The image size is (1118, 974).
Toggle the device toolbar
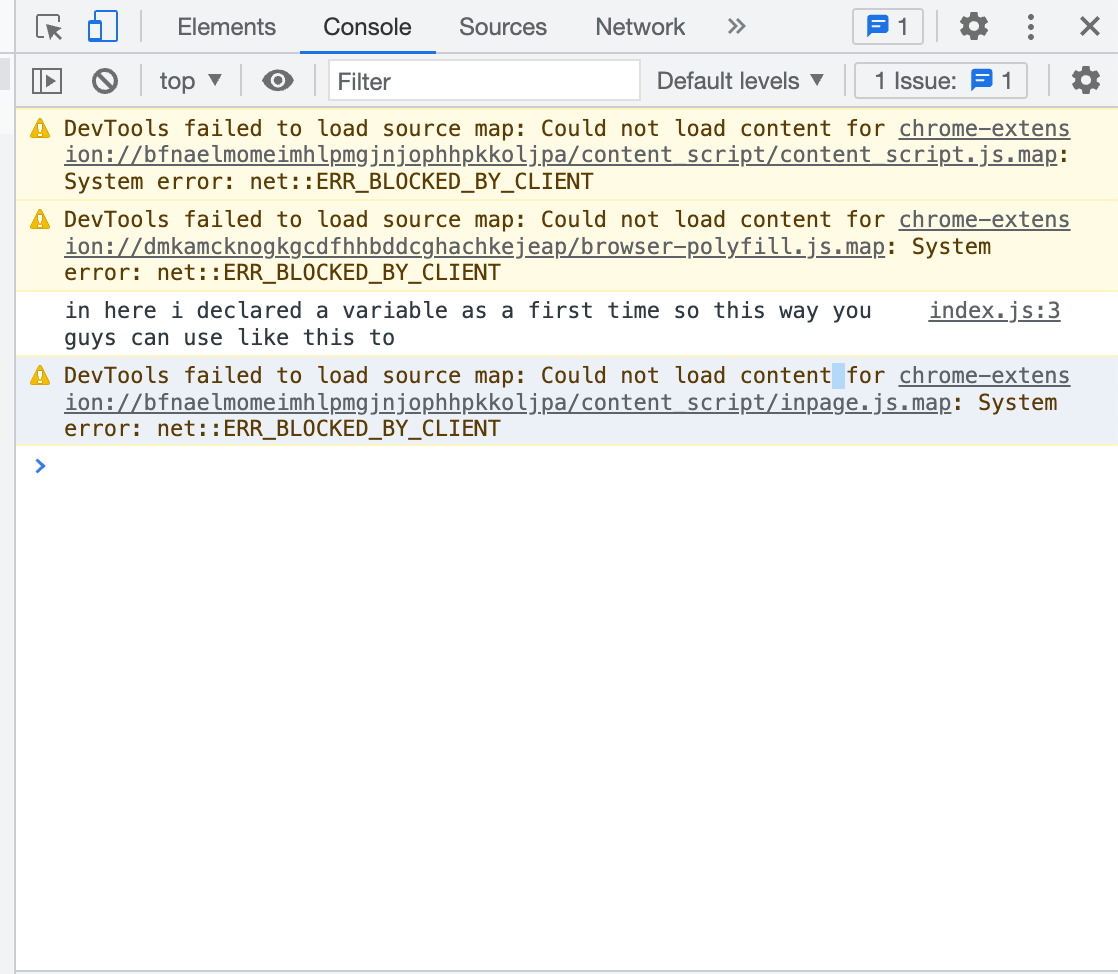pos(102,26)
